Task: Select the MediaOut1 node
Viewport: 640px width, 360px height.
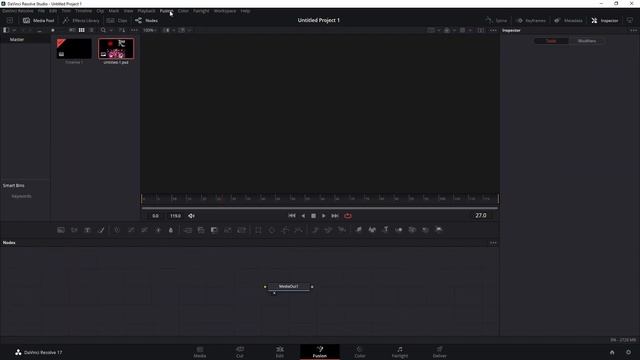Action: (x=289, y=287)
